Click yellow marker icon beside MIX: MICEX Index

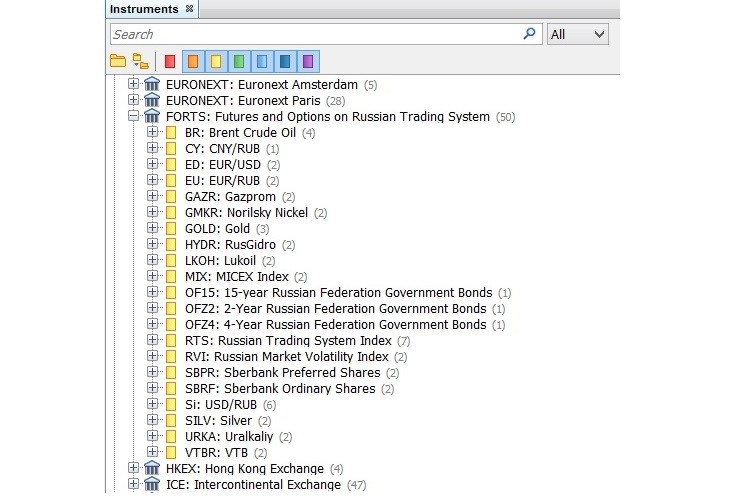click(171, 276)
